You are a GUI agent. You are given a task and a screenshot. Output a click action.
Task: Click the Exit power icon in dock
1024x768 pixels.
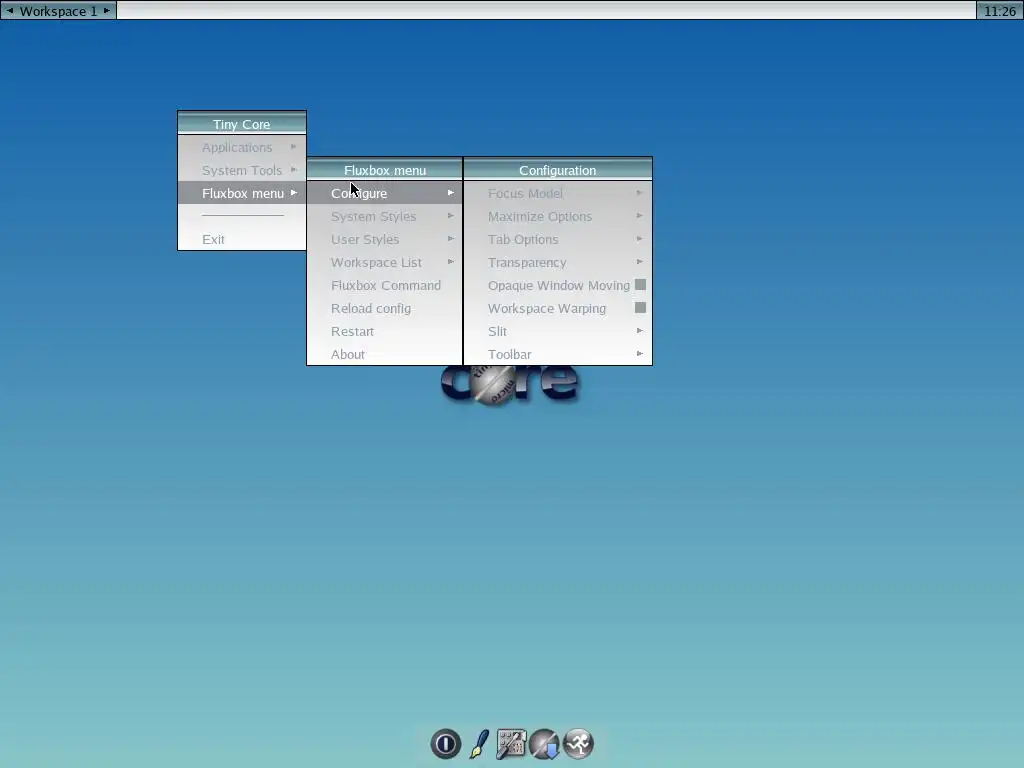coord(446,744)
